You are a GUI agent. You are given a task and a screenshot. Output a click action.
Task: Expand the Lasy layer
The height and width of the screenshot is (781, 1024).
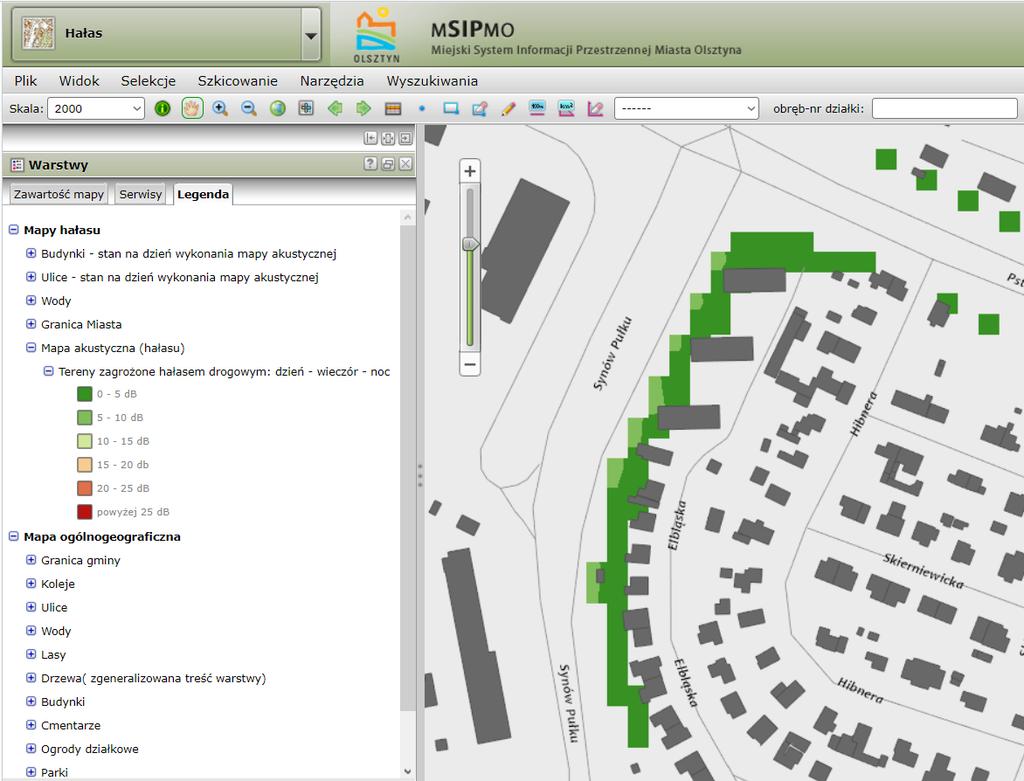coord(31,654)
